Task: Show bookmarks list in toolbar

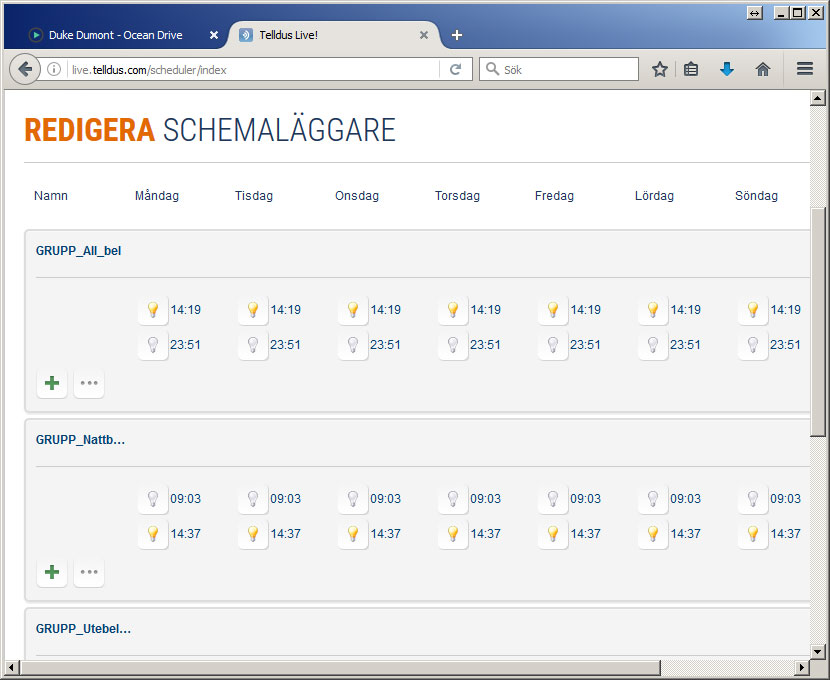Action: click(x=691, y=69)
